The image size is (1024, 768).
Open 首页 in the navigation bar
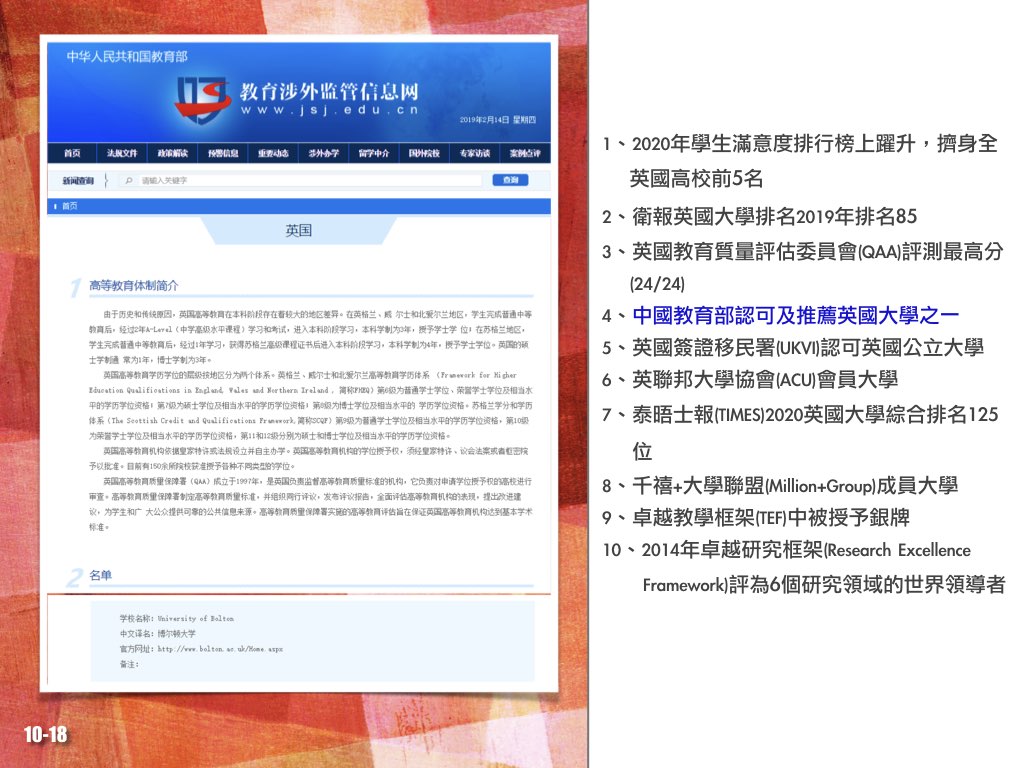click(72, 153)
